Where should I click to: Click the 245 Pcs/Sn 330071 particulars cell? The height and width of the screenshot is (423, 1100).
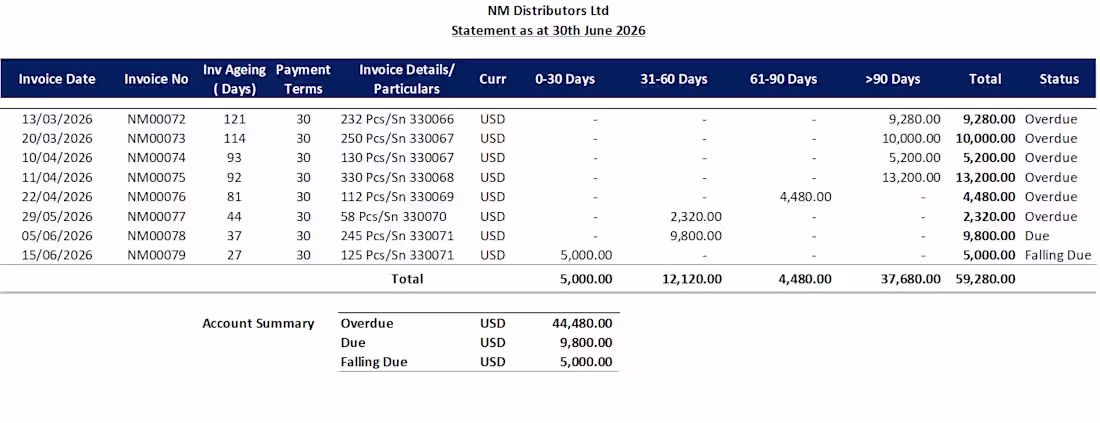[397, 235]
